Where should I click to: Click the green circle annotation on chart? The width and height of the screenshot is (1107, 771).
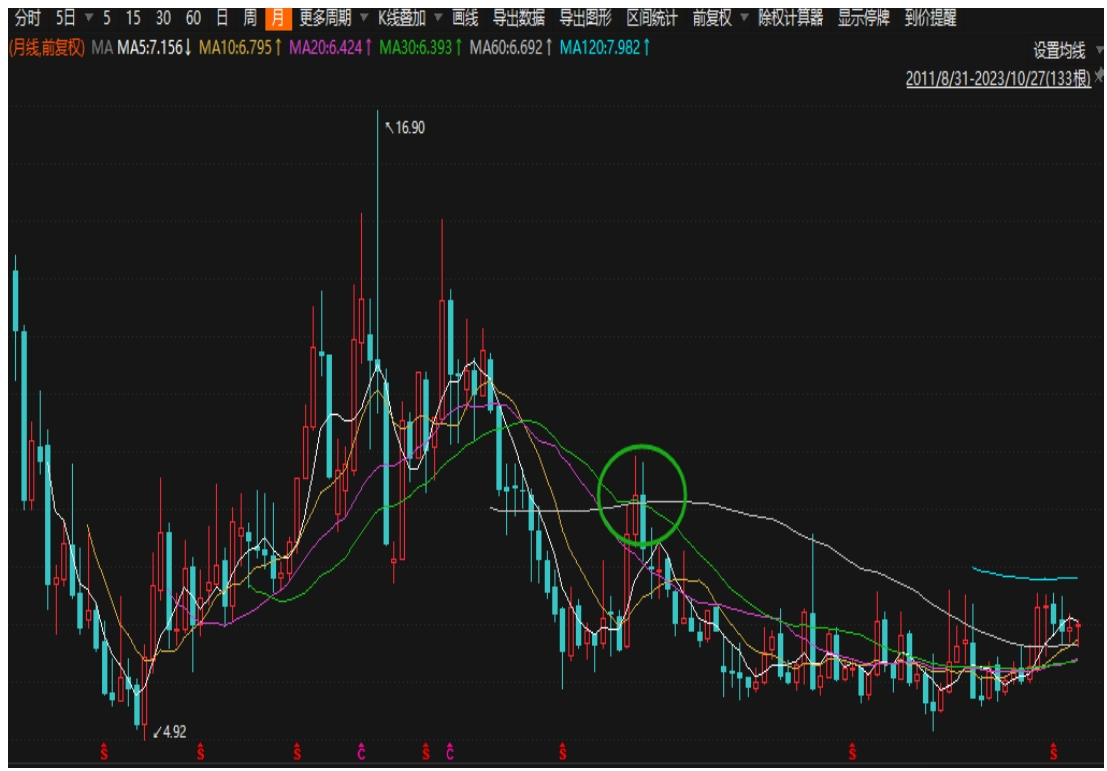coord(642,491)
